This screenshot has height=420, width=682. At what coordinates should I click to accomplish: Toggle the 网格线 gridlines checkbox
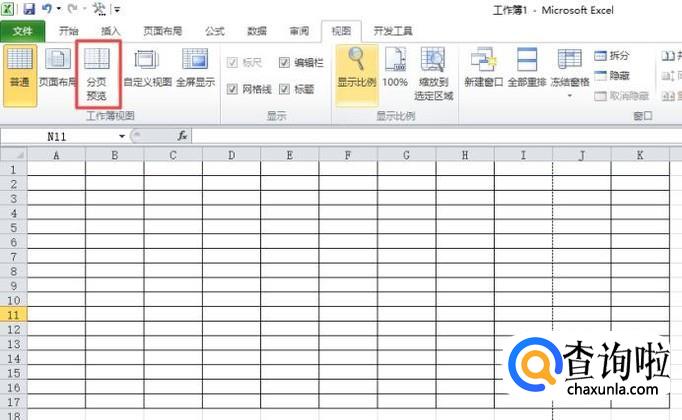point(233,89)
